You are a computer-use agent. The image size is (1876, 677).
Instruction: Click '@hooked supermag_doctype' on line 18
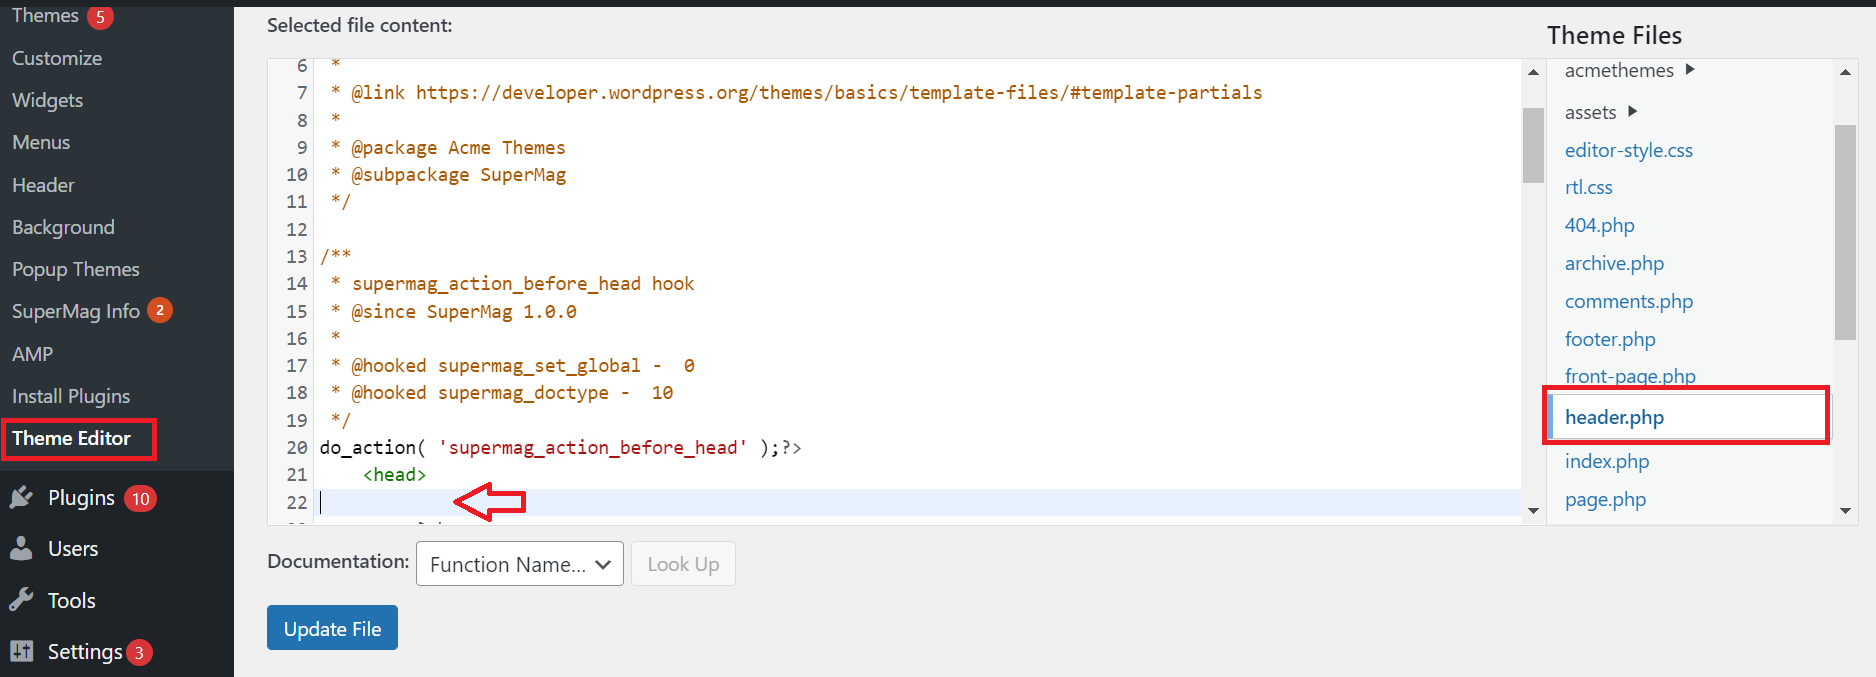click(479, 392)
